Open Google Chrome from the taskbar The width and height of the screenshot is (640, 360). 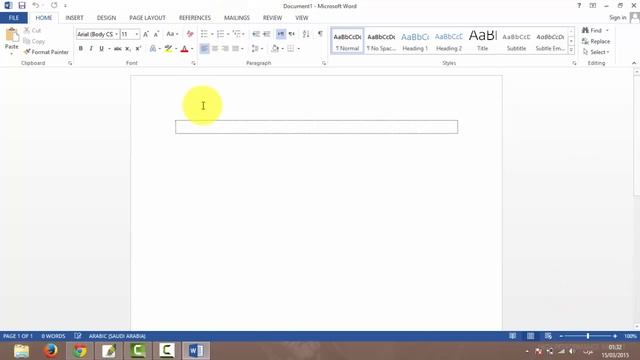(80, 351)
